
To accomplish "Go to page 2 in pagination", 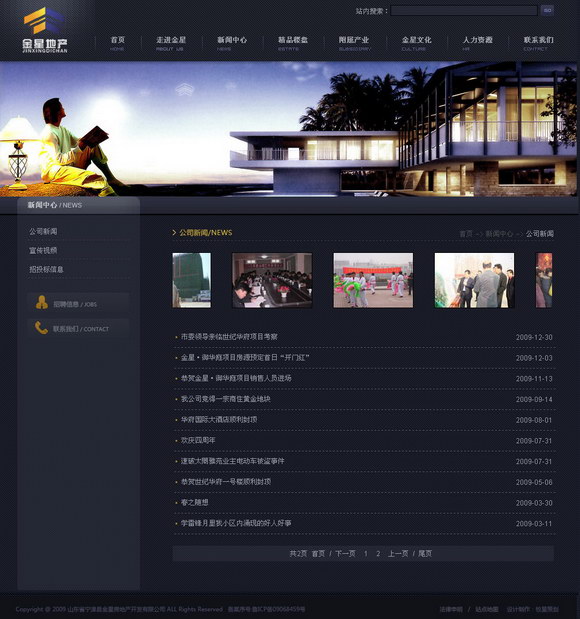I will pyautogui.click(x=378, y=553).
